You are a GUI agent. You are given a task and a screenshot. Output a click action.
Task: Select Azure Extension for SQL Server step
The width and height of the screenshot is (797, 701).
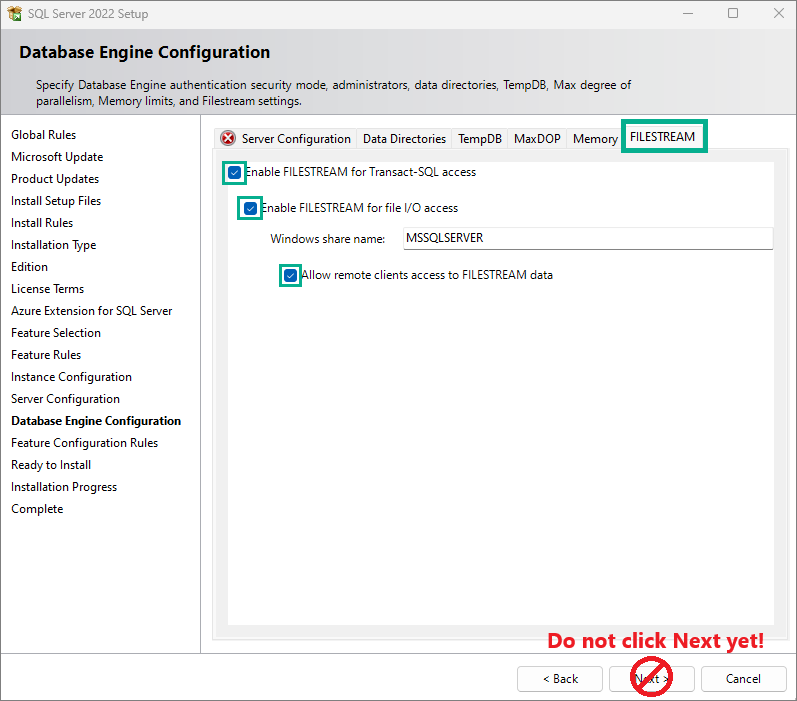click(x=91, y=311)
